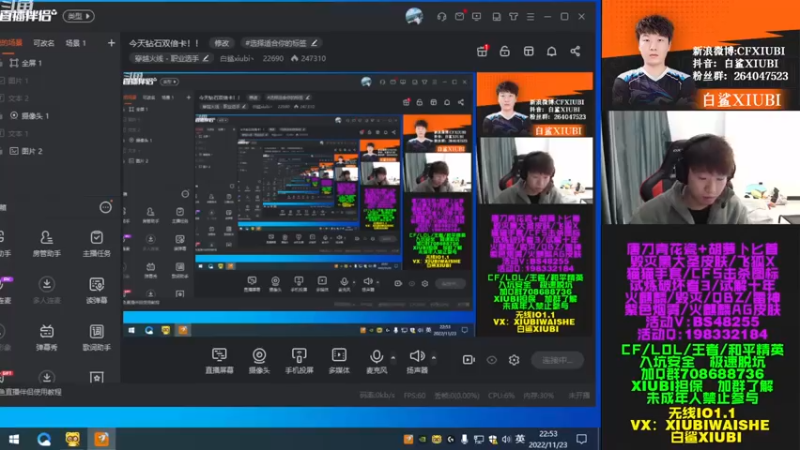Image resolution: width=800 pixels, height=450 pixels.
Task: Open the mail messages icon in title bar
Action: [459, 16]
